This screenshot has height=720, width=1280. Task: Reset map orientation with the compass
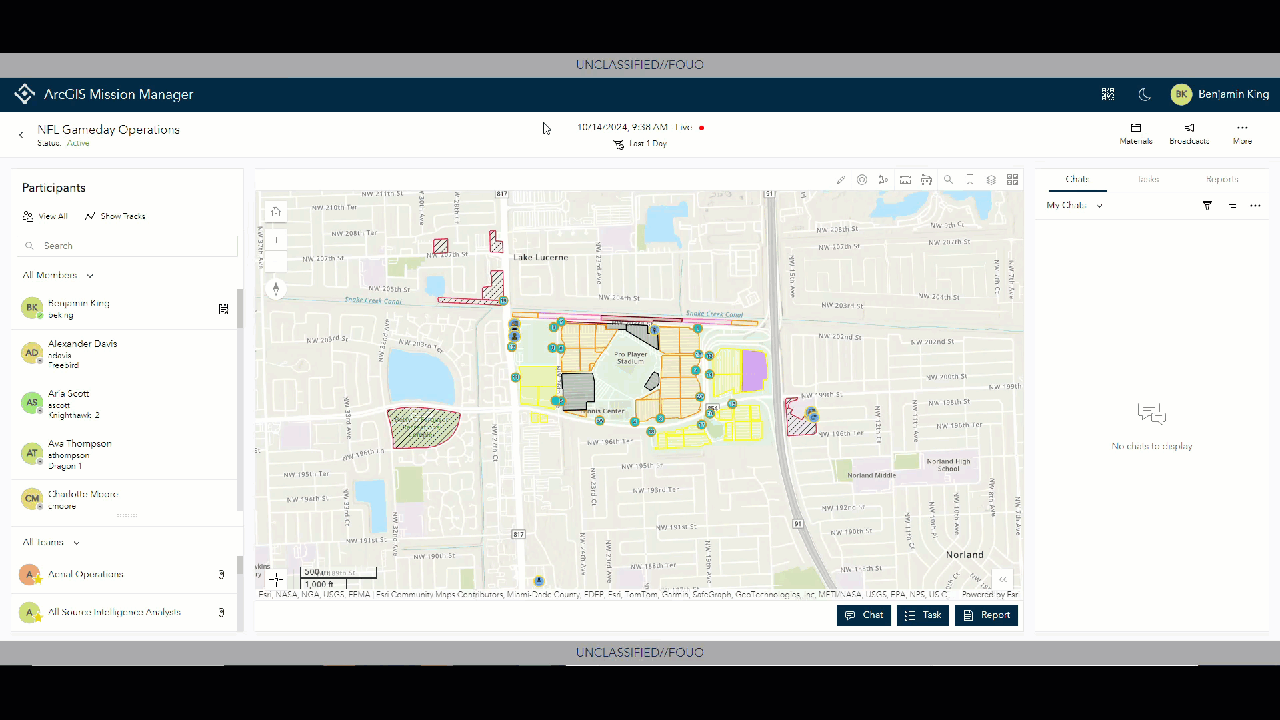pyautogui.click(x=276, y=289)
